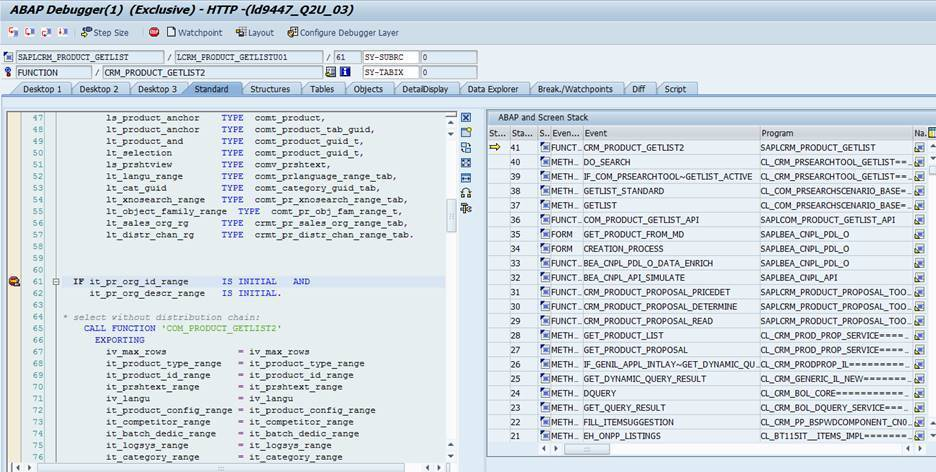Click navigation icon in row 22 FILL_ITEMSUGGESTION

919,422
